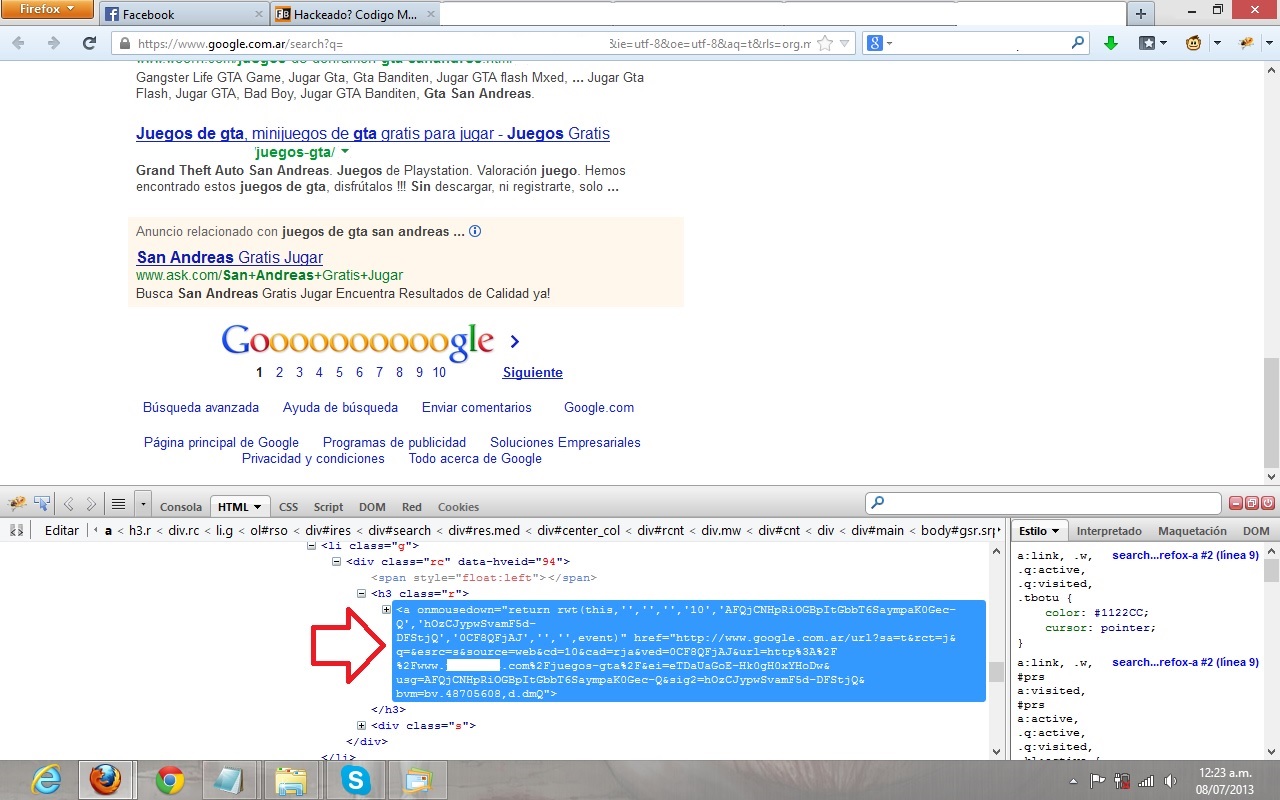This screenshot has height=800, width=1280.
Task: Click the Editar button in Firebug
Action: 61,531
